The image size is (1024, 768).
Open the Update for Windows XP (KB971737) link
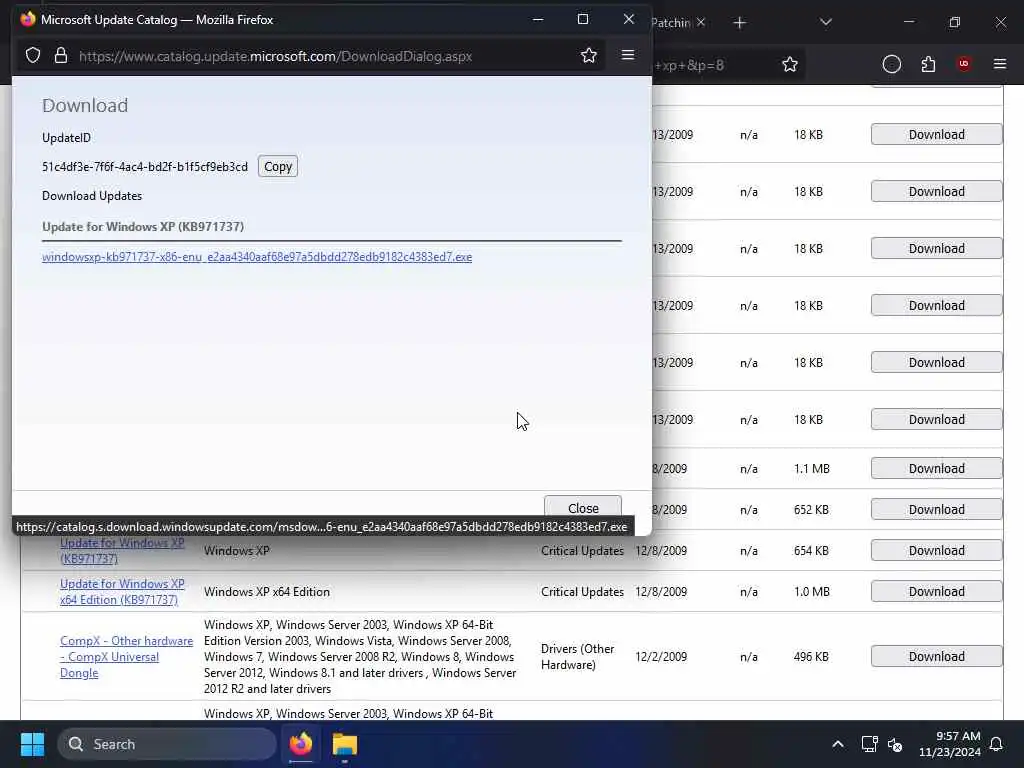coord(122,551)
